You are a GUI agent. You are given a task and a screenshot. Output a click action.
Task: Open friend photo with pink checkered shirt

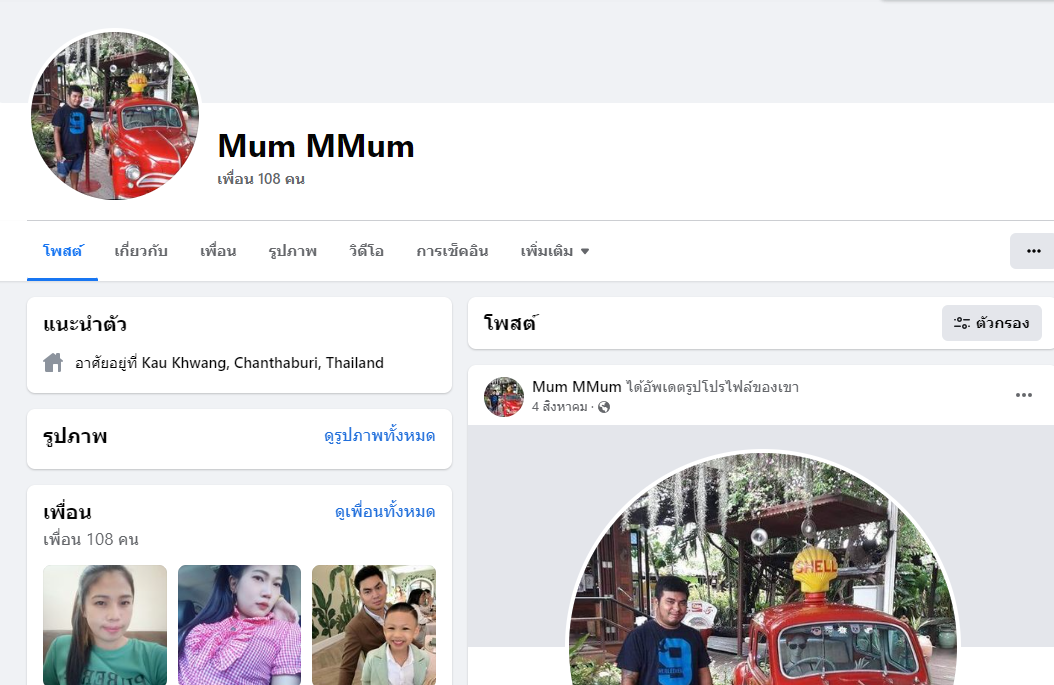[239, 625]
